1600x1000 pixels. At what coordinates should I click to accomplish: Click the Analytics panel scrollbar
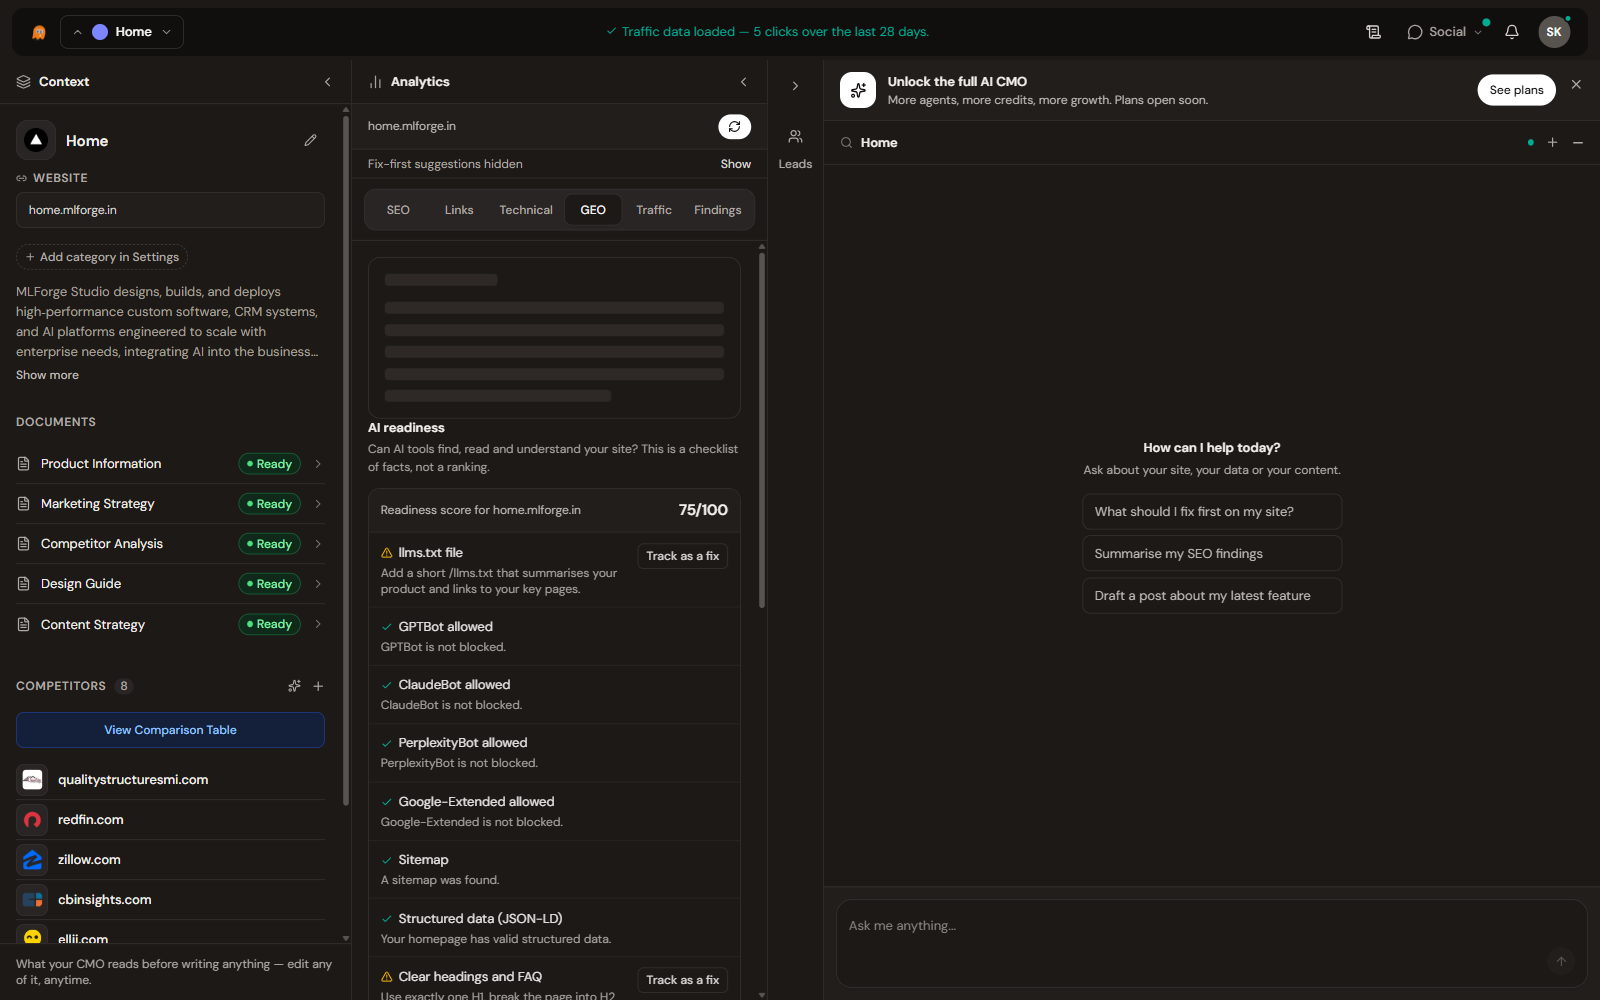762,430
